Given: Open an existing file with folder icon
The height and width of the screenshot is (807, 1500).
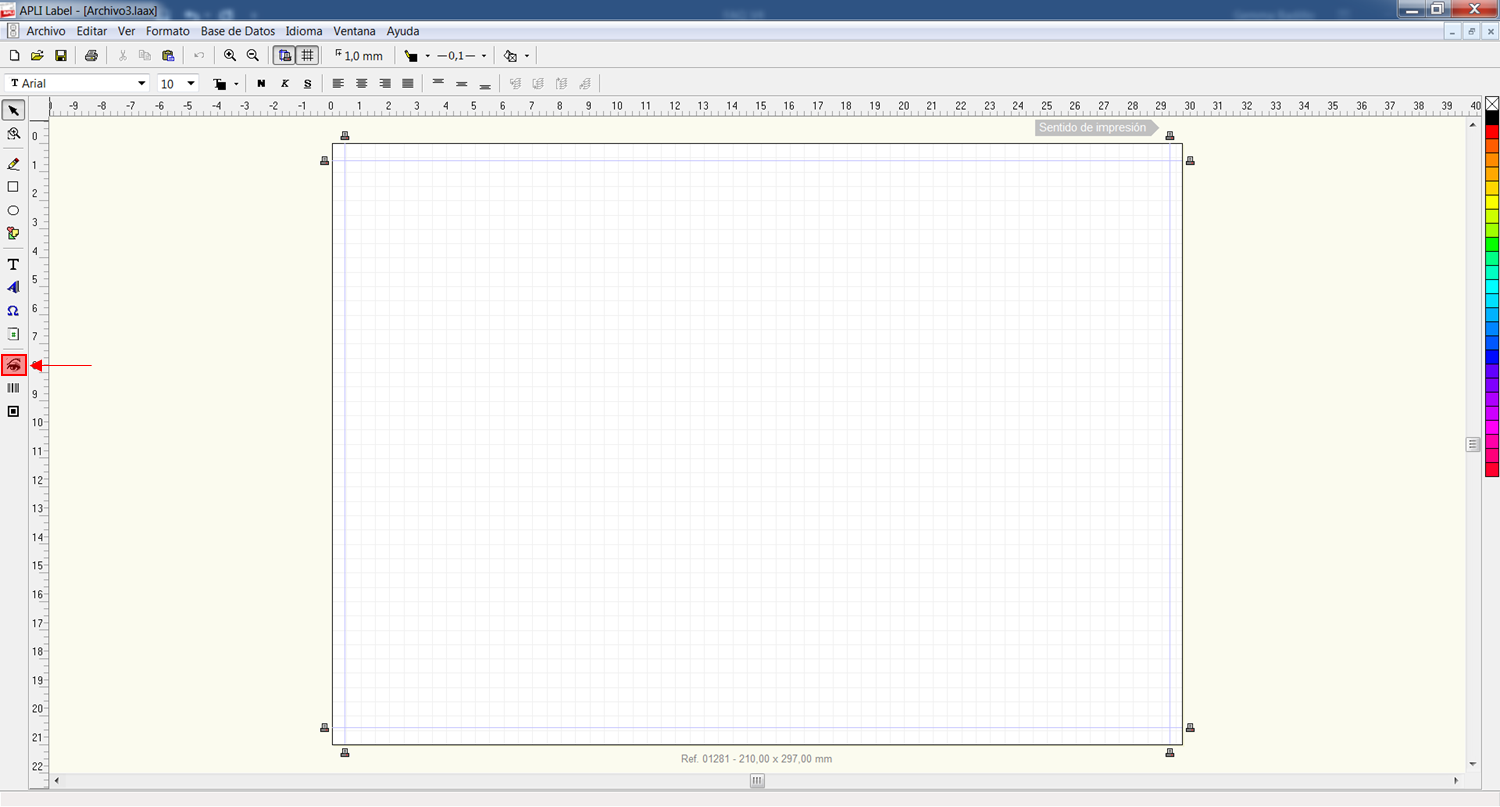Looking at the screenshot, I should (37, 56).
